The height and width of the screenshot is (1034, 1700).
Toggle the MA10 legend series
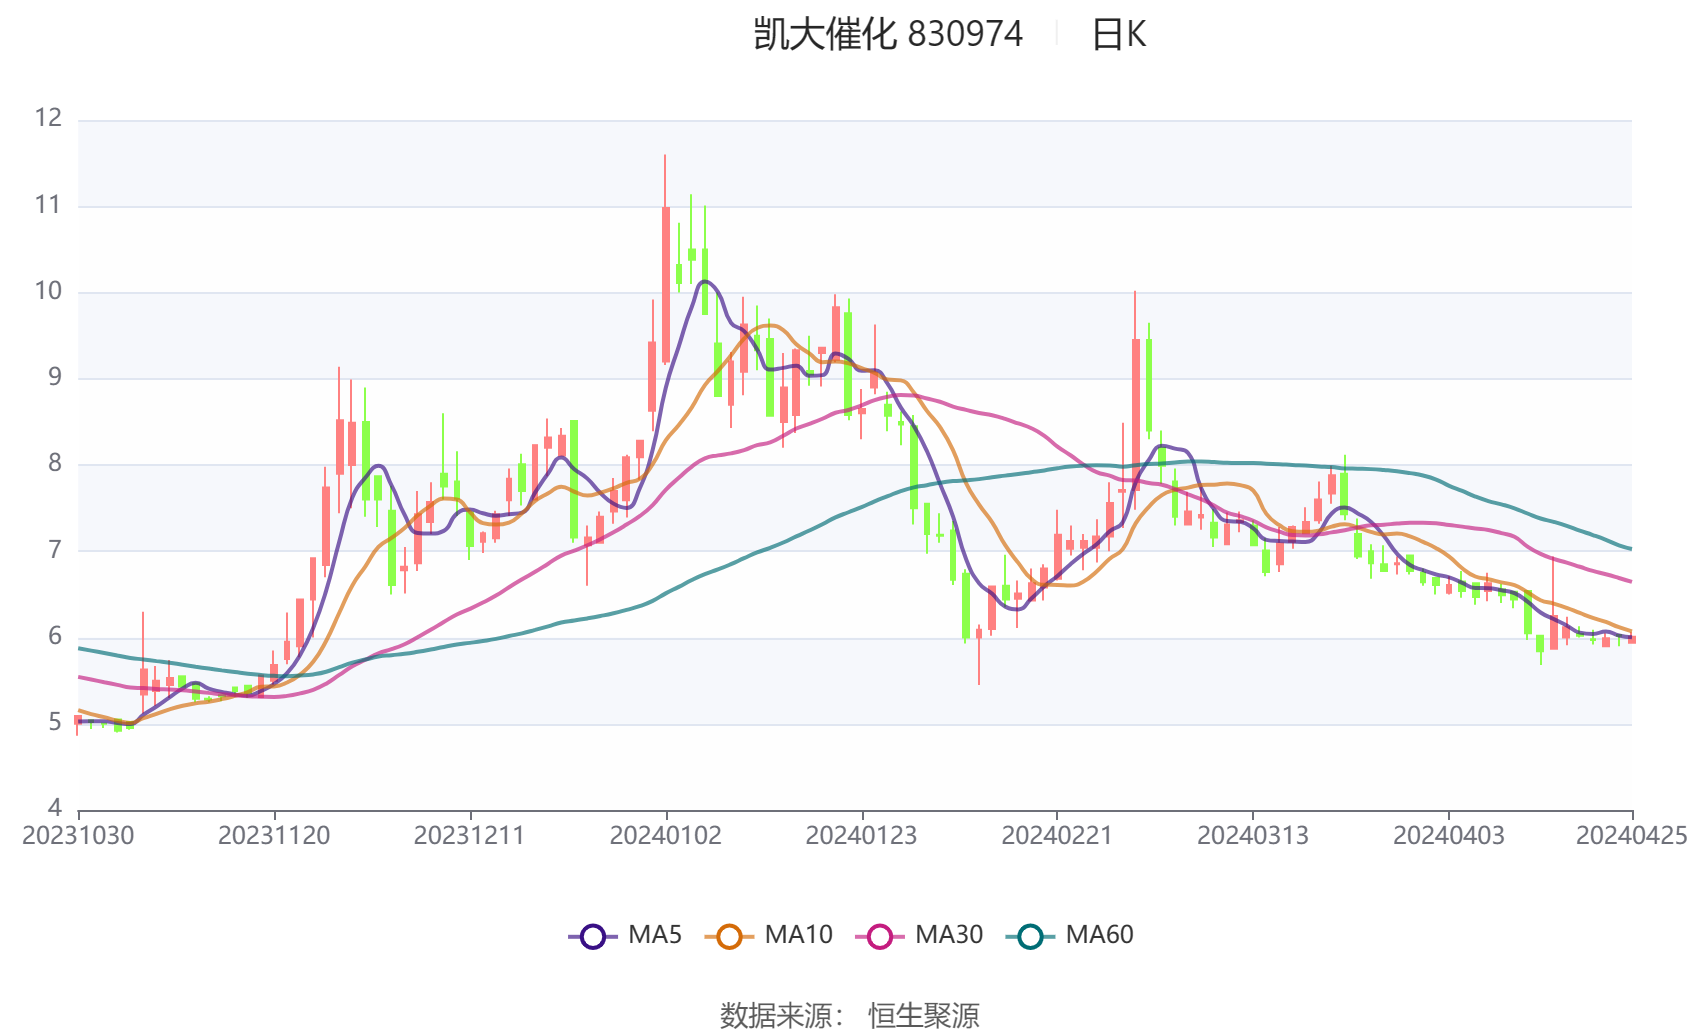[x=768, y=936]
